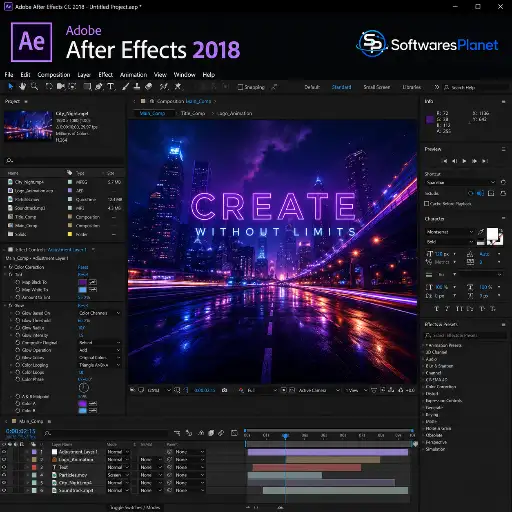
Task: Select the Pen tool
Action: tap(99, 87)
